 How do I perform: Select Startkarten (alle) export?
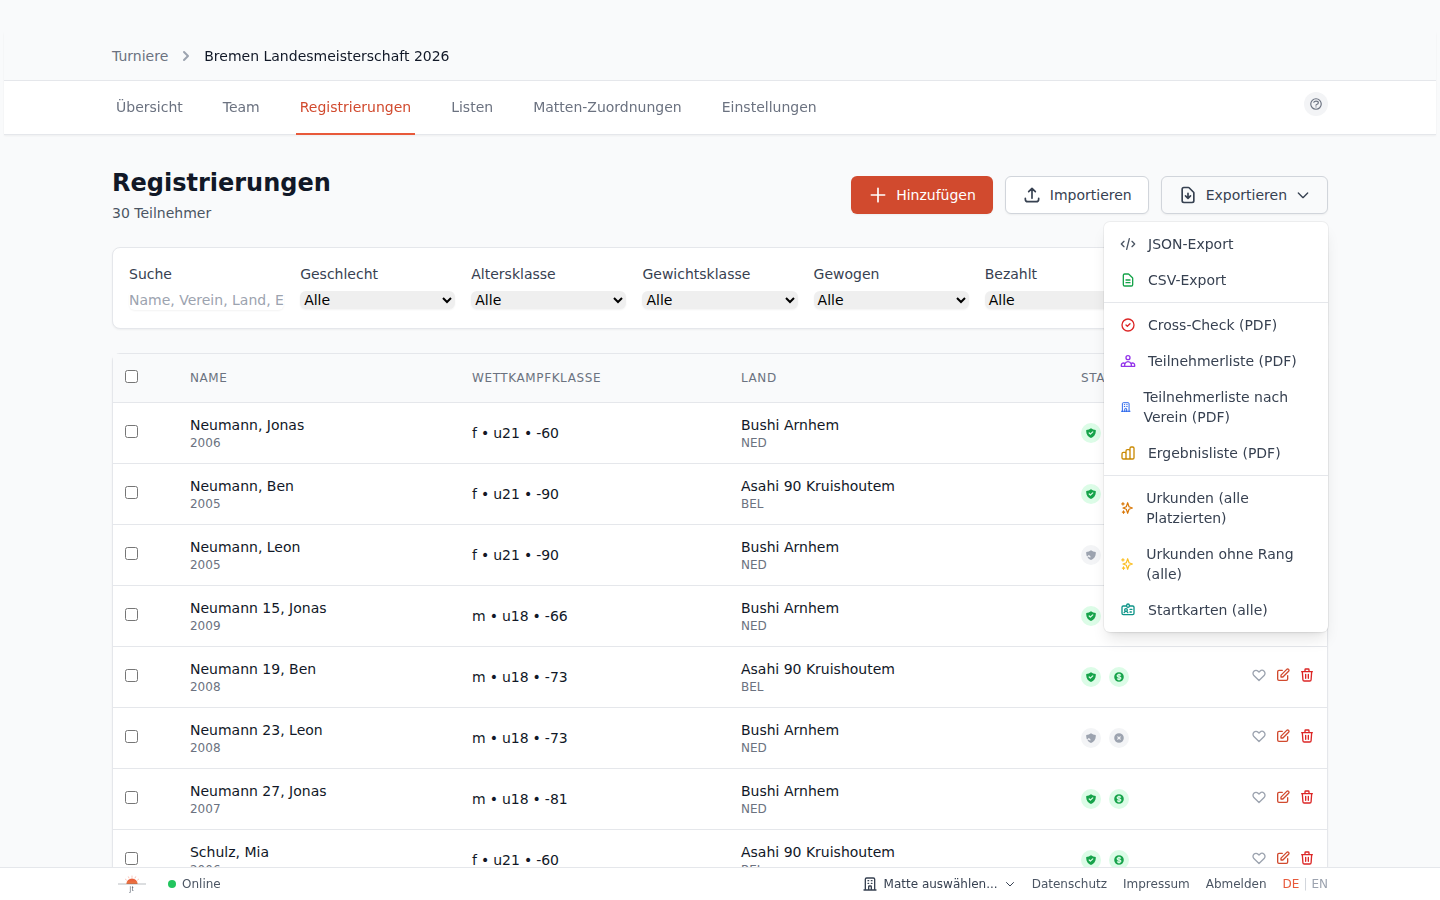[1216, 610]
